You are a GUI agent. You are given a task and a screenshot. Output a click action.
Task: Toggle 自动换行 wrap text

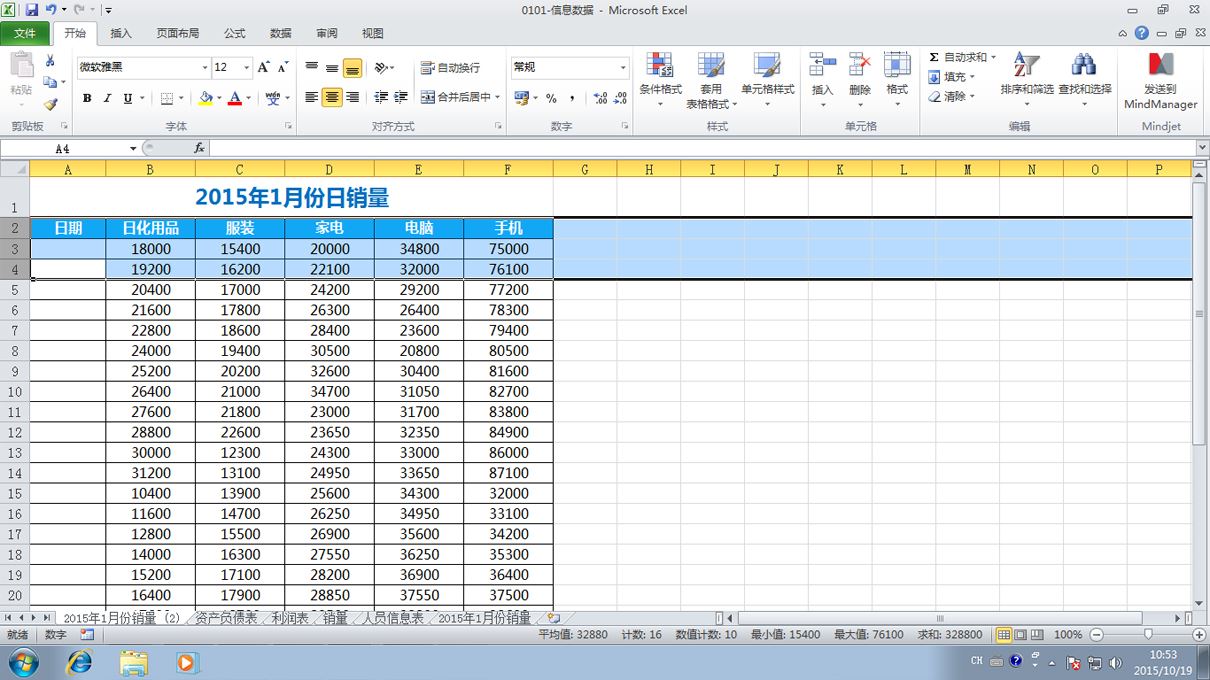[450, 68]
